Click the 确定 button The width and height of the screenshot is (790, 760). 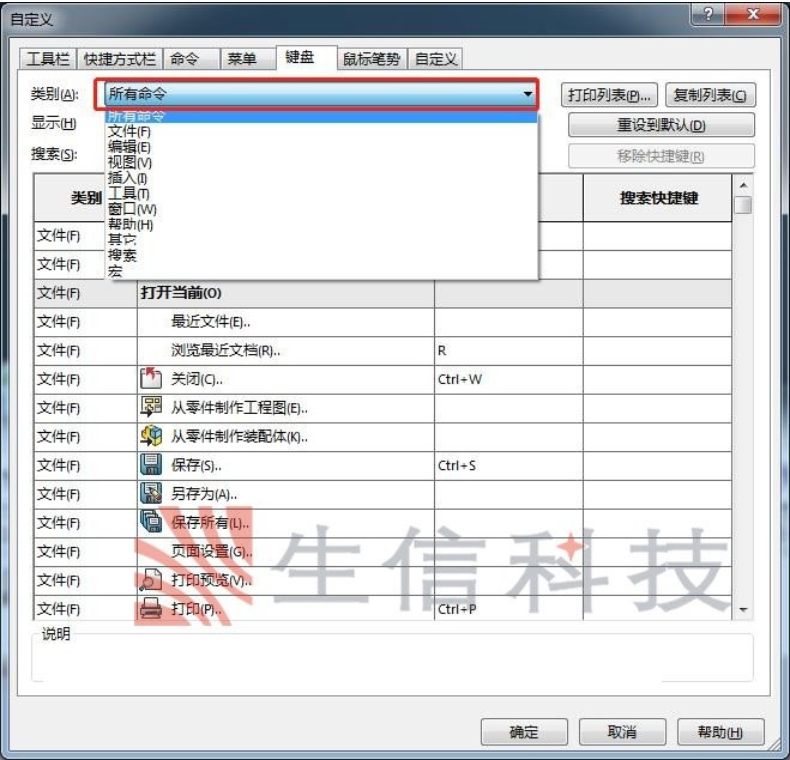(524, 732)
